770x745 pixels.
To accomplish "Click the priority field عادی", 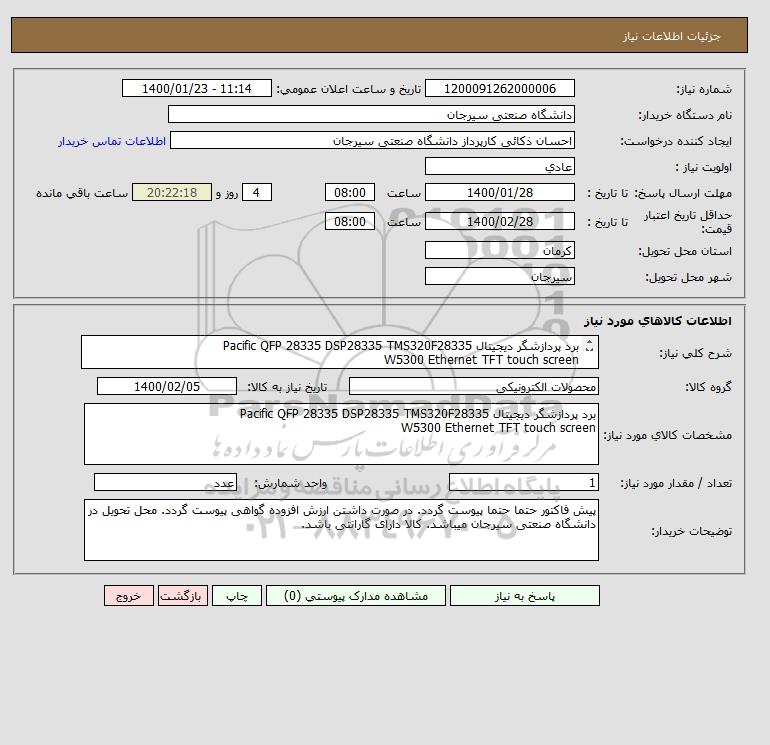I will 499,166.
